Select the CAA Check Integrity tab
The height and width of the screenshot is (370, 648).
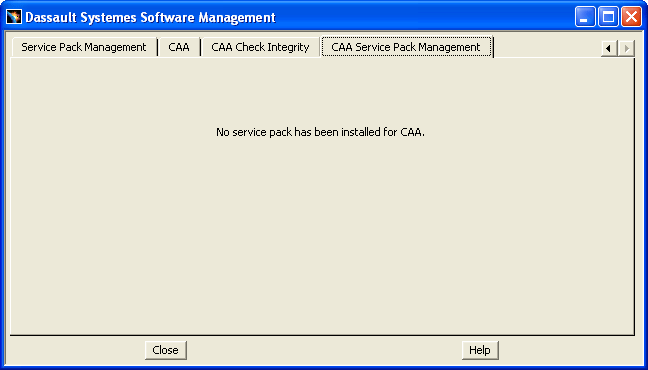pyautogui.click(x=260, y=47)
